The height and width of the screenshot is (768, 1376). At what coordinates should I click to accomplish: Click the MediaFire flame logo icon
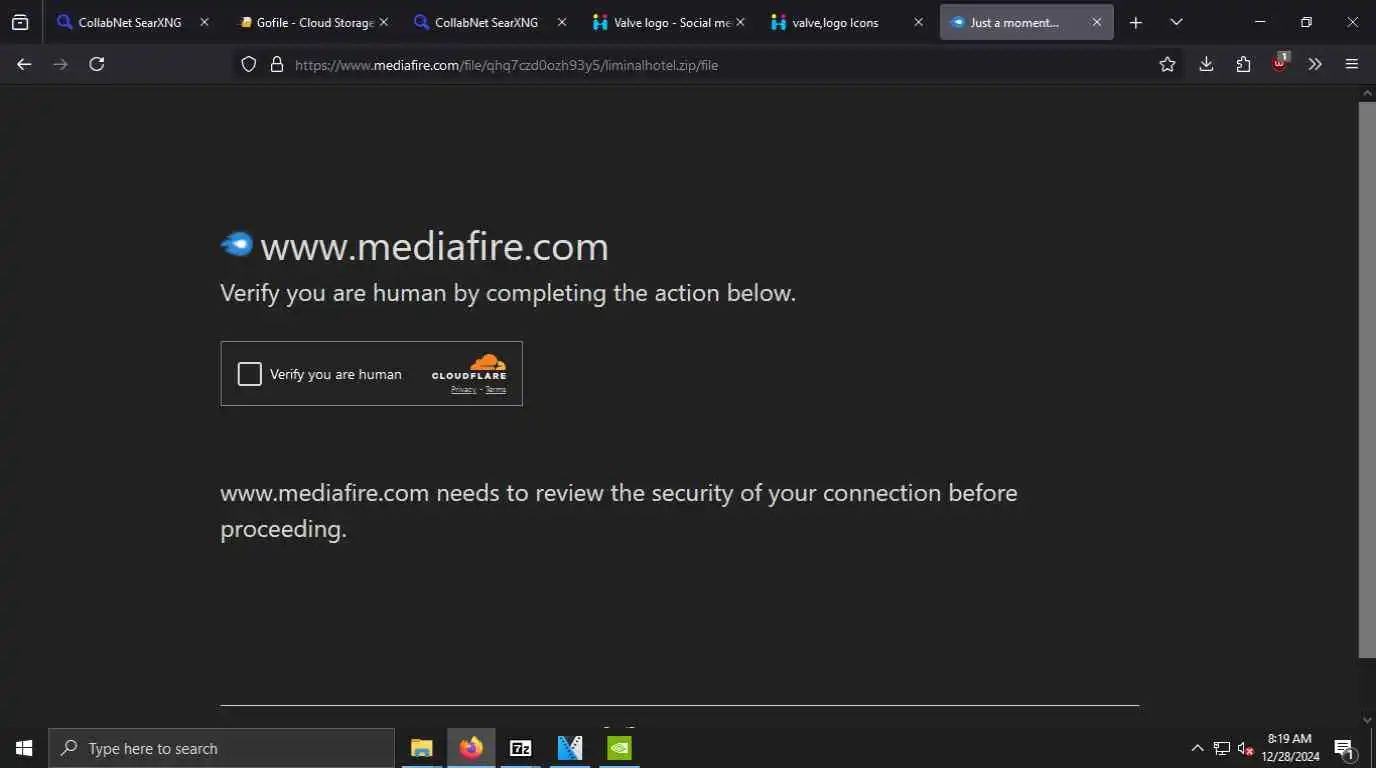pyautogui.click(x=237, y=244)
